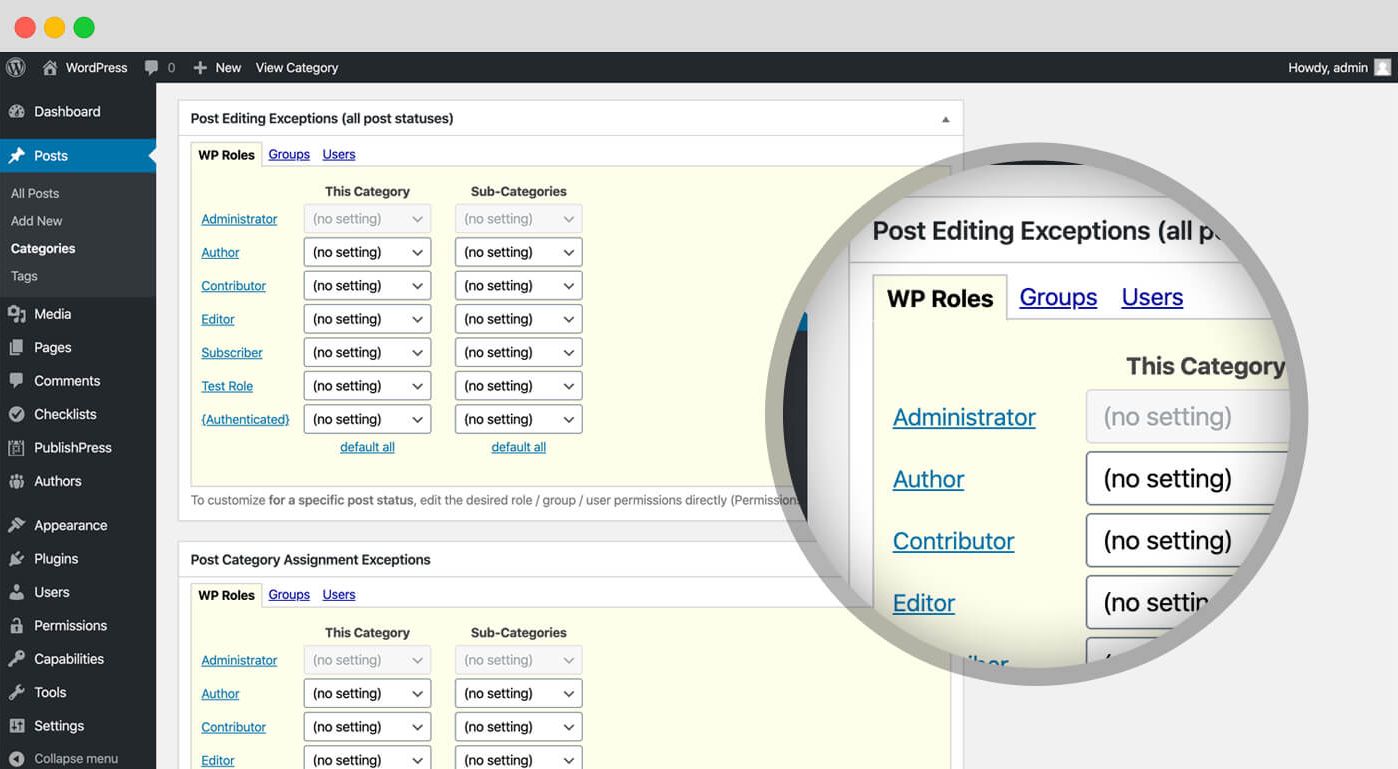Open the Test Role link
1398x769 pixels.
coord(227,386)
